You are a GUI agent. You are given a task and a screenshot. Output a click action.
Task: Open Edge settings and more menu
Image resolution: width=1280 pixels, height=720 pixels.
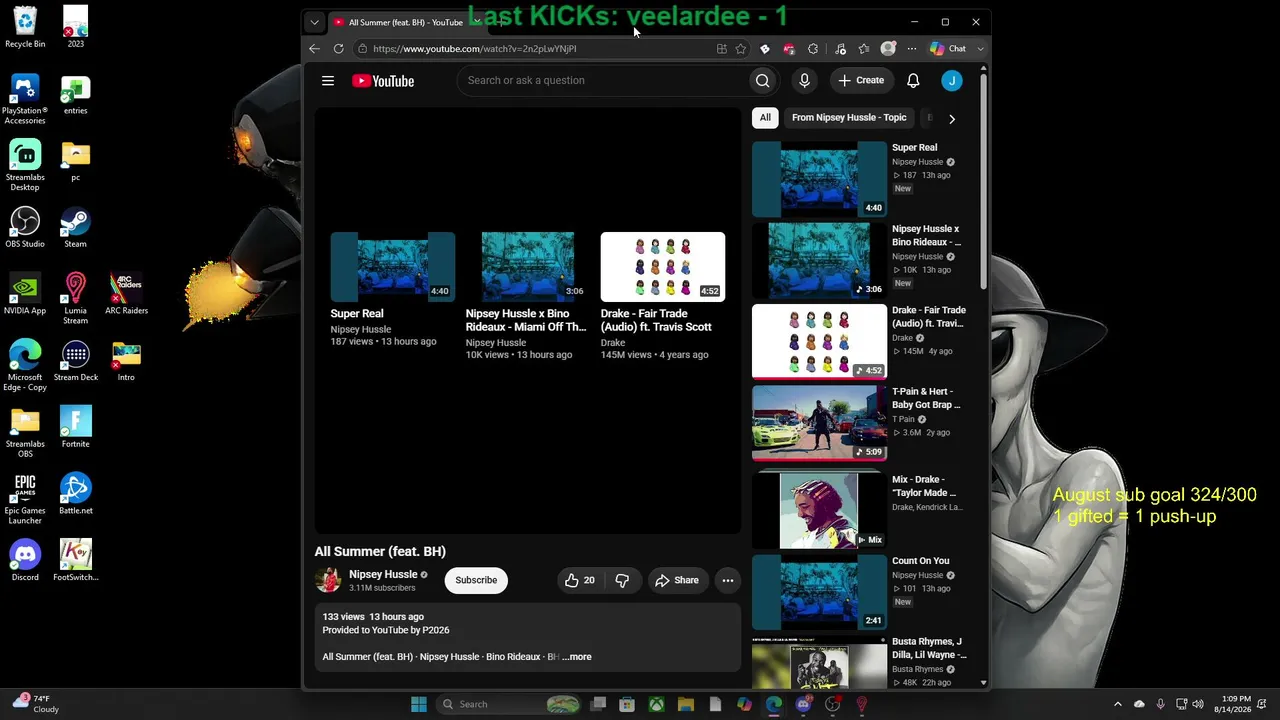(911, 49)
